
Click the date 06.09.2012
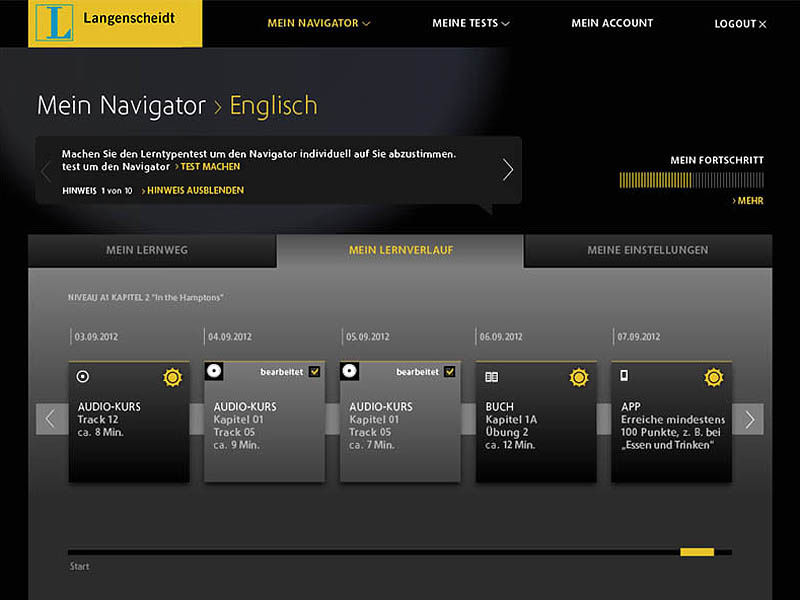[x=501, y=337]
